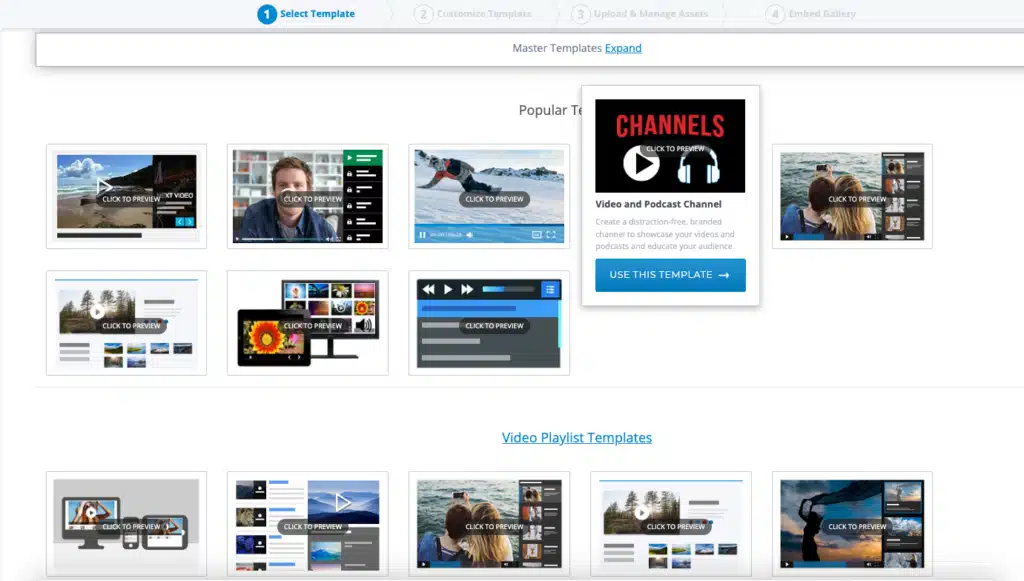Click the volume bar in audio player template
Viewport: 1024px width, 581px height.
508,289
